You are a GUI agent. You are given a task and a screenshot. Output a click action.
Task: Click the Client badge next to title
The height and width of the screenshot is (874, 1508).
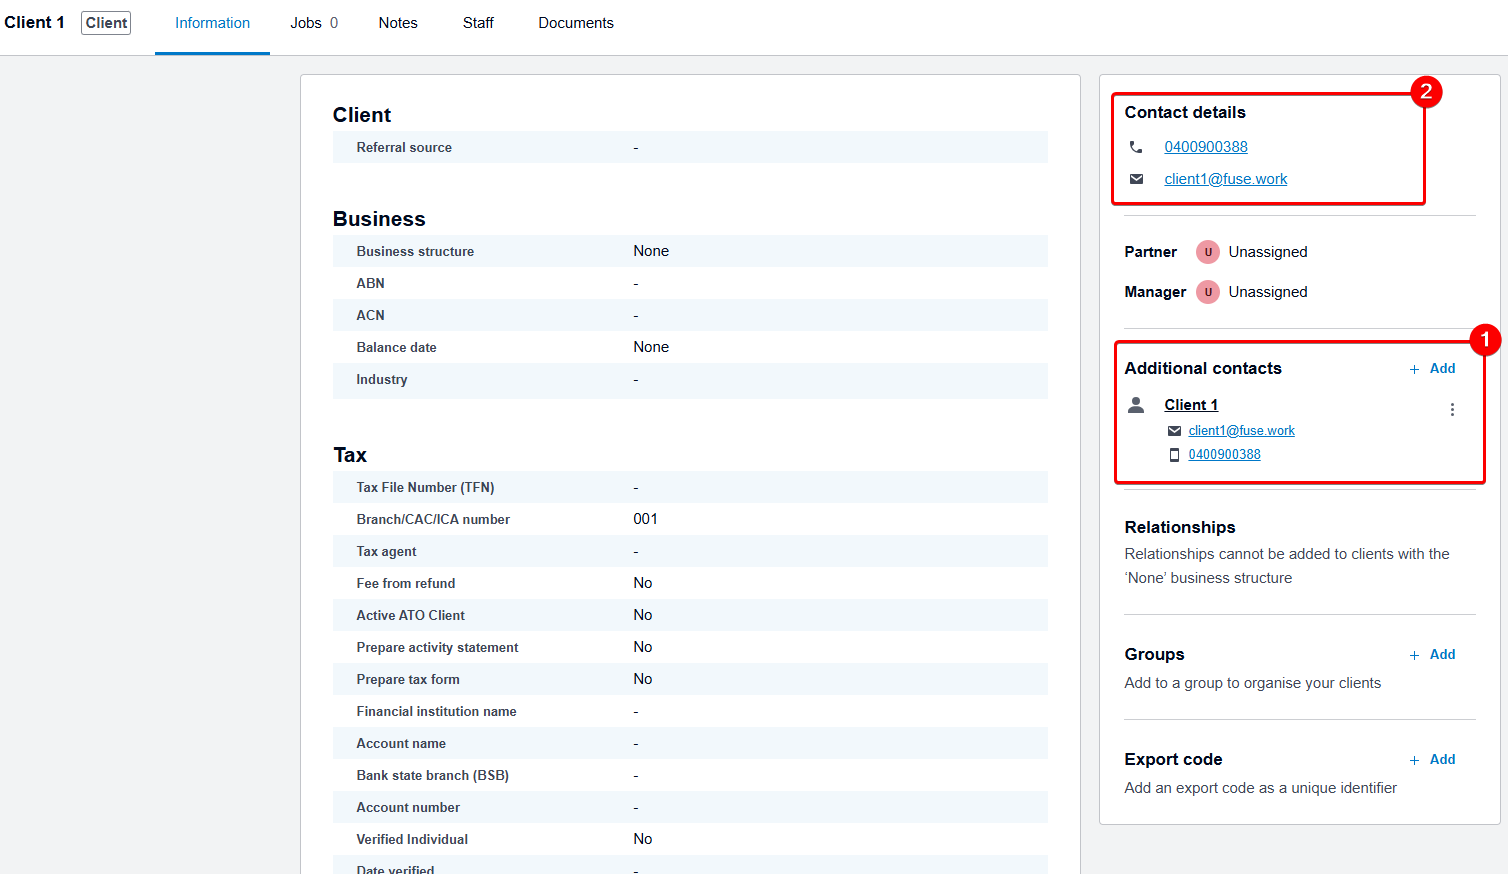[x=106, y=23]
